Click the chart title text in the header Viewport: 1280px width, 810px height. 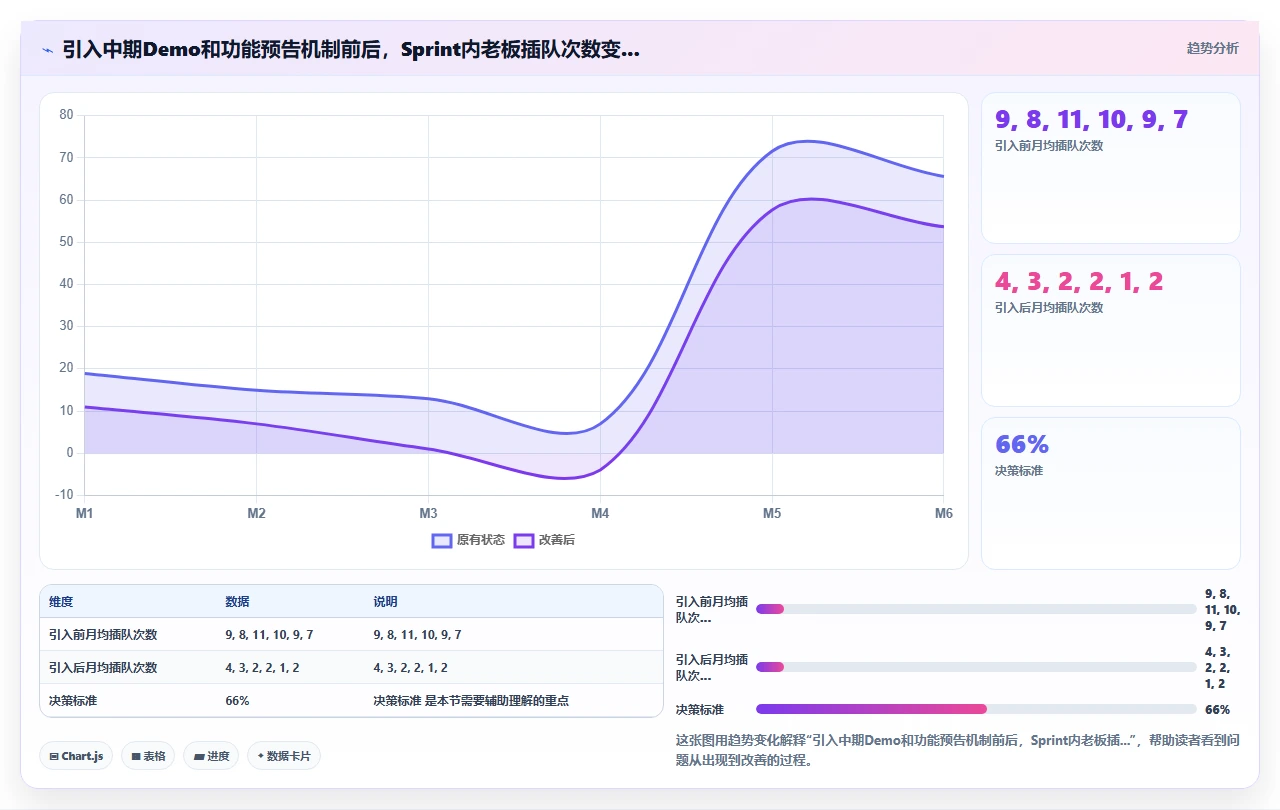point(351,49)
